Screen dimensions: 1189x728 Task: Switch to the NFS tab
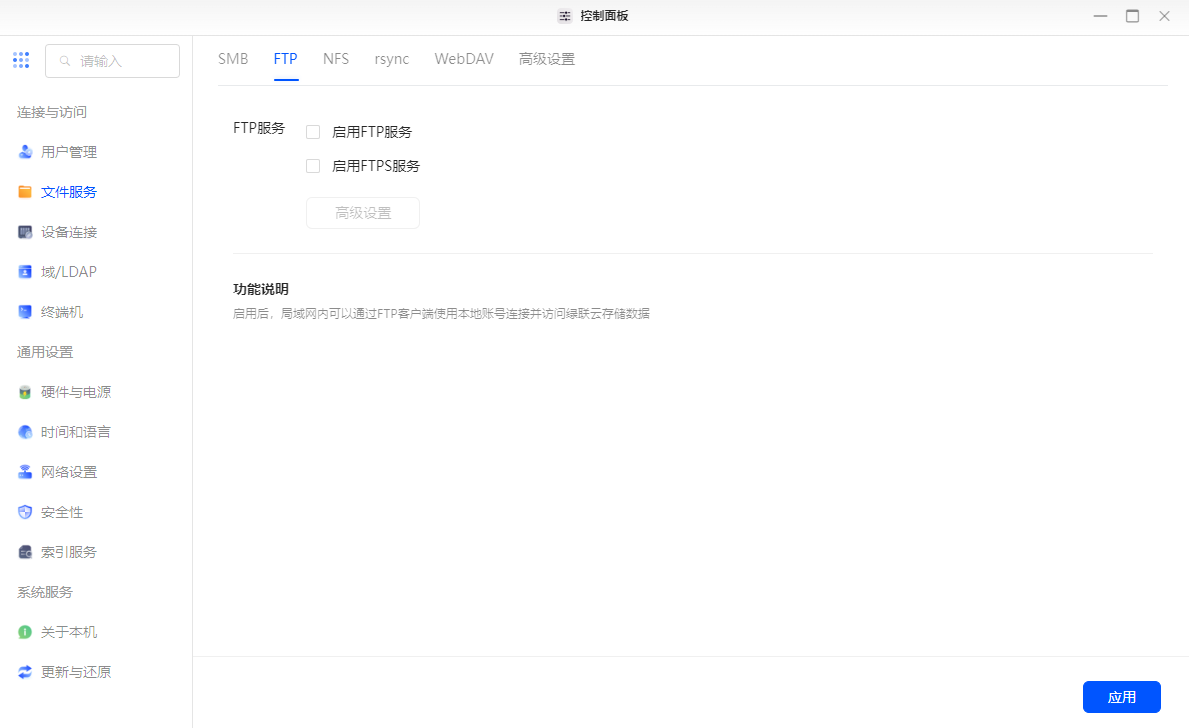click(x=336, y=59)
